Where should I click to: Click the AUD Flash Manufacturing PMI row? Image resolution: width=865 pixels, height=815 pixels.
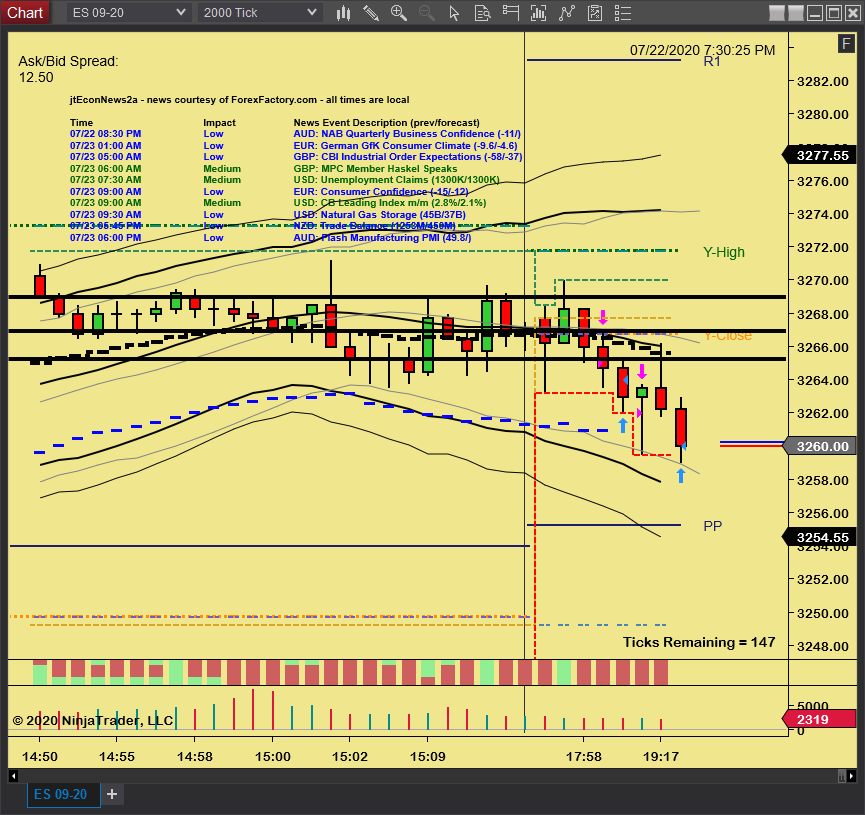coord(270,238)
